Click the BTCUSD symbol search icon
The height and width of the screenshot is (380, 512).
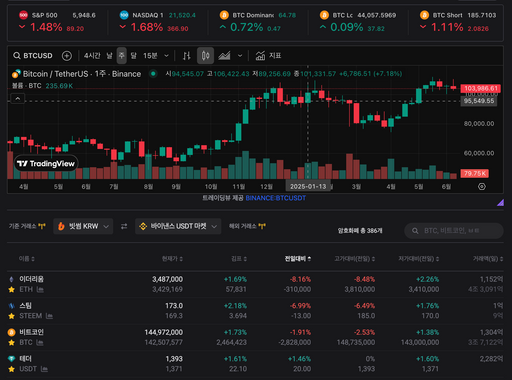pos(17,56)
